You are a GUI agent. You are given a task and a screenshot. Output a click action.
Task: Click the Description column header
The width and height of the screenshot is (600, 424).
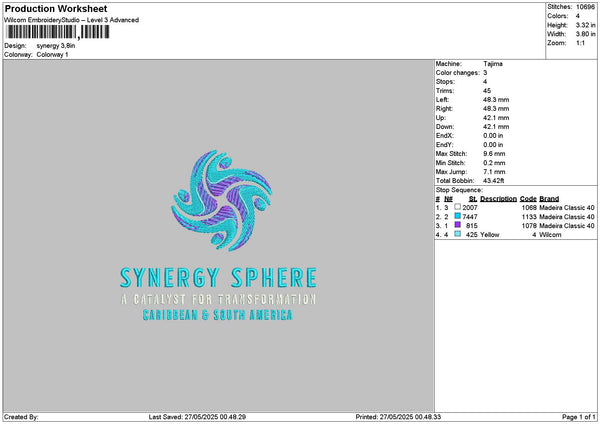498,199
